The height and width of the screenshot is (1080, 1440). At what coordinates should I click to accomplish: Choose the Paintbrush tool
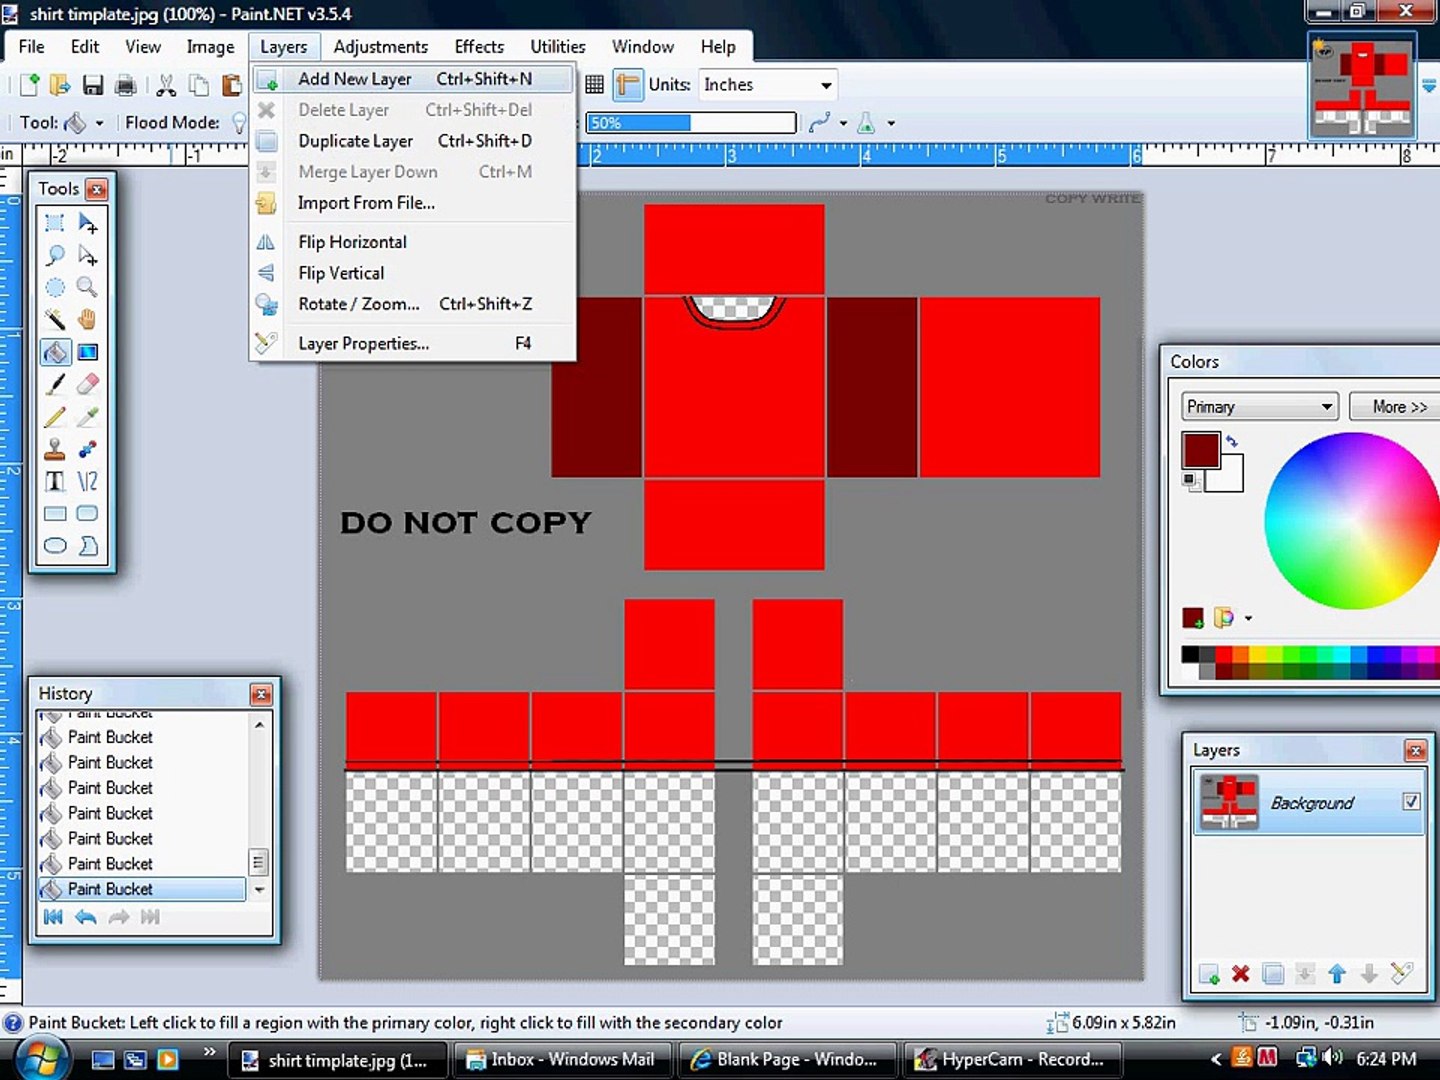coord(55,384)
